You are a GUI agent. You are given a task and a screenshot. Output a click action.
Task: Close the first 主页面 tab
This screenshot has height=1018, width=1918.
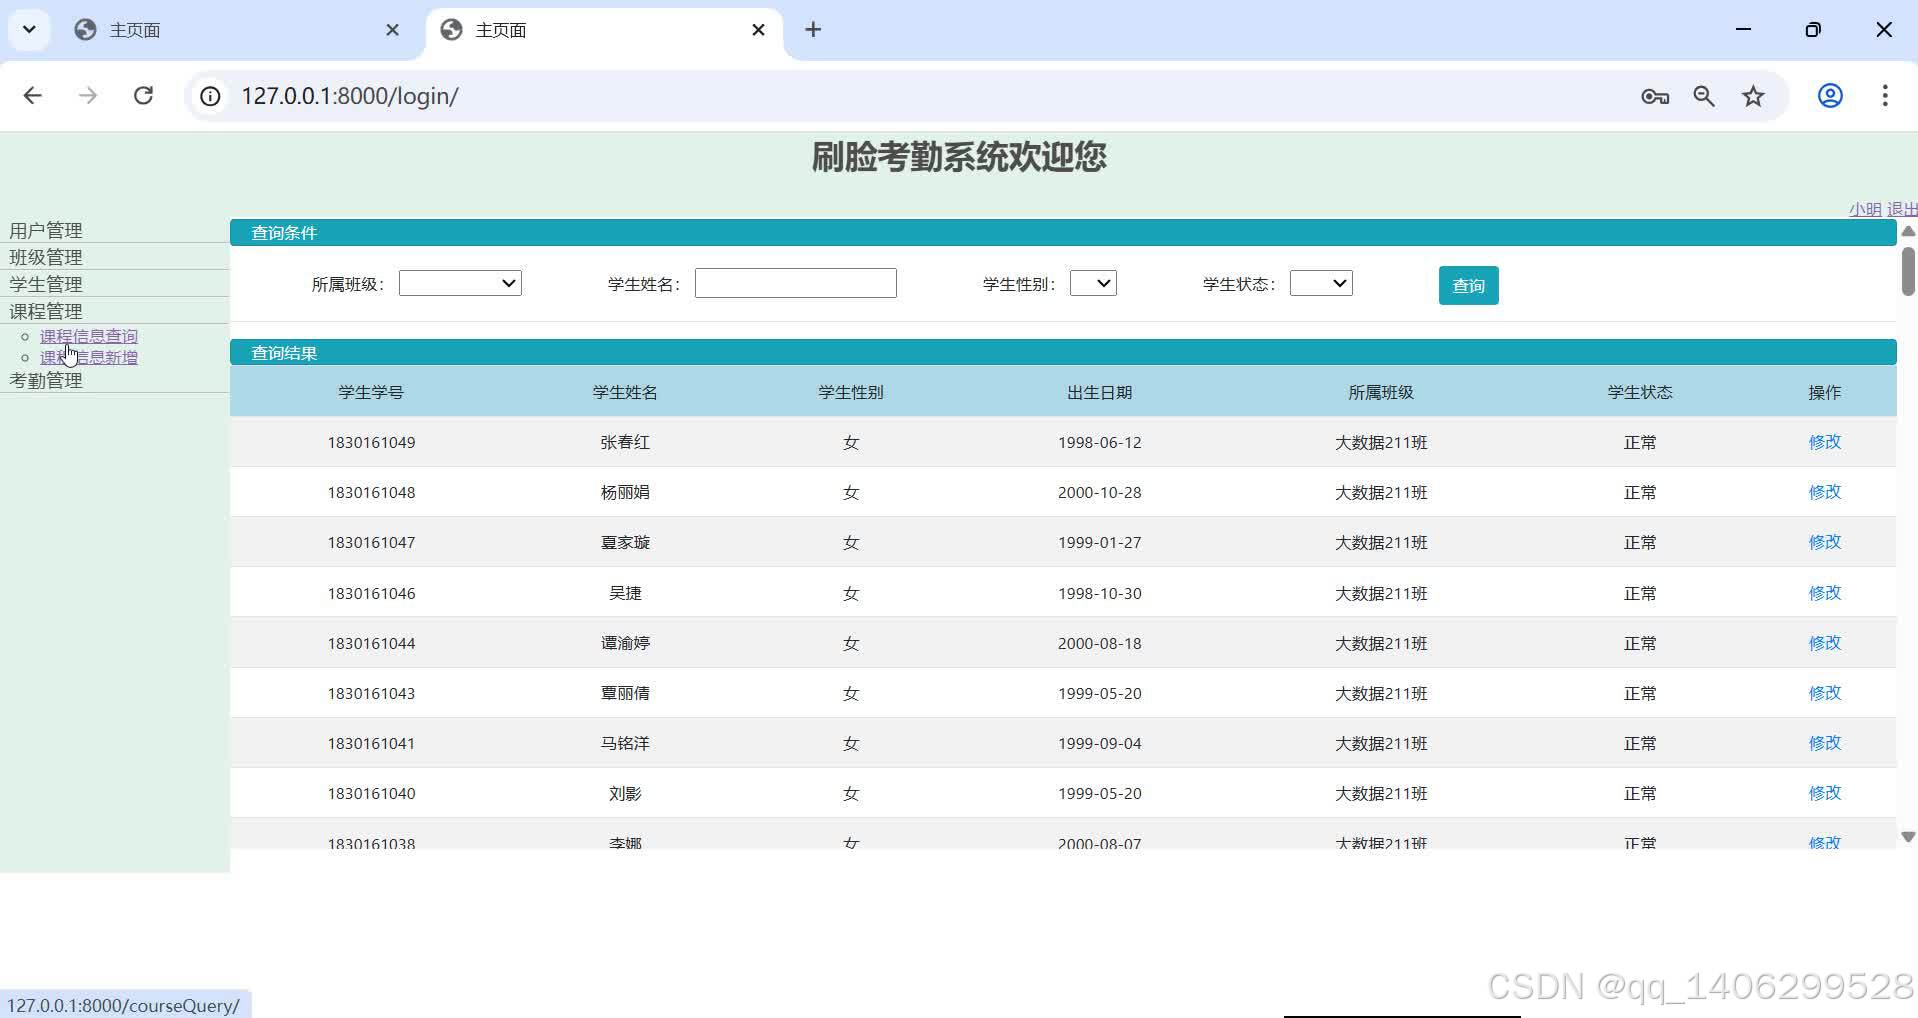(392, 30)
